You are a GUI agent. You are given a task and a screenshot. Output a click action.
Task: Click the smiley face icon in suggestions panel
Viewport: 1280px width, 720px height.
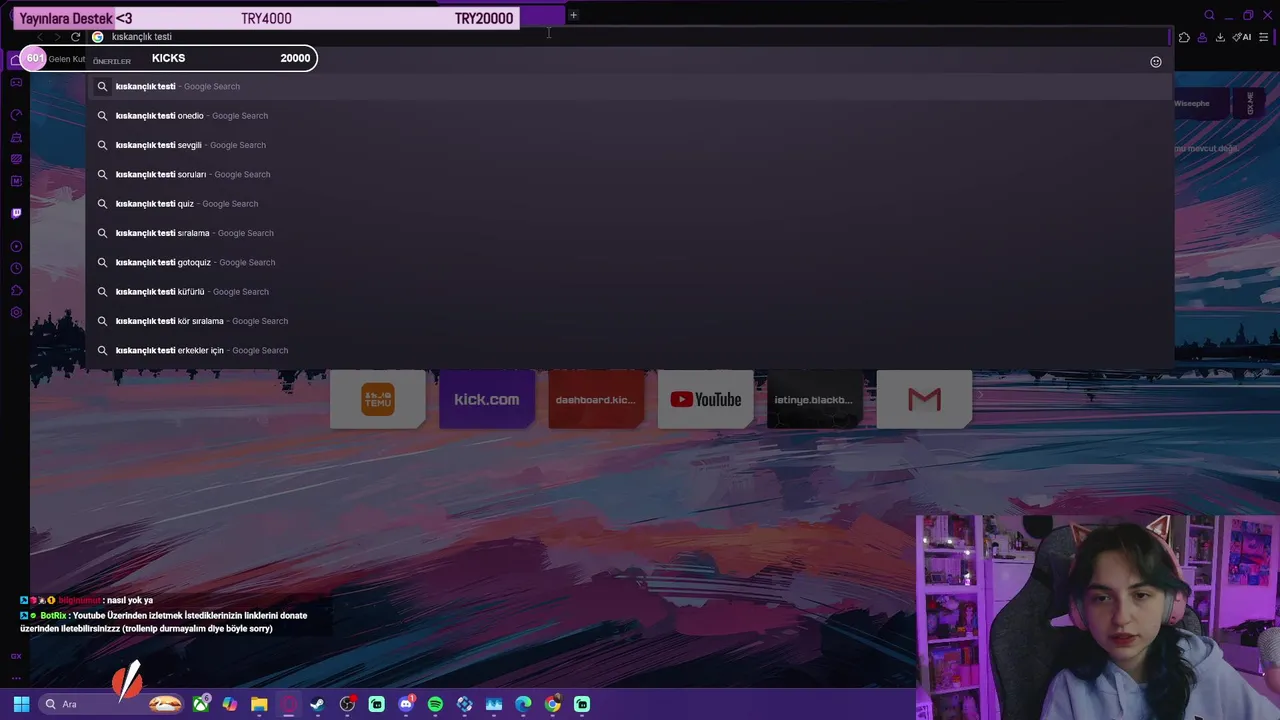pos(1156,62)
